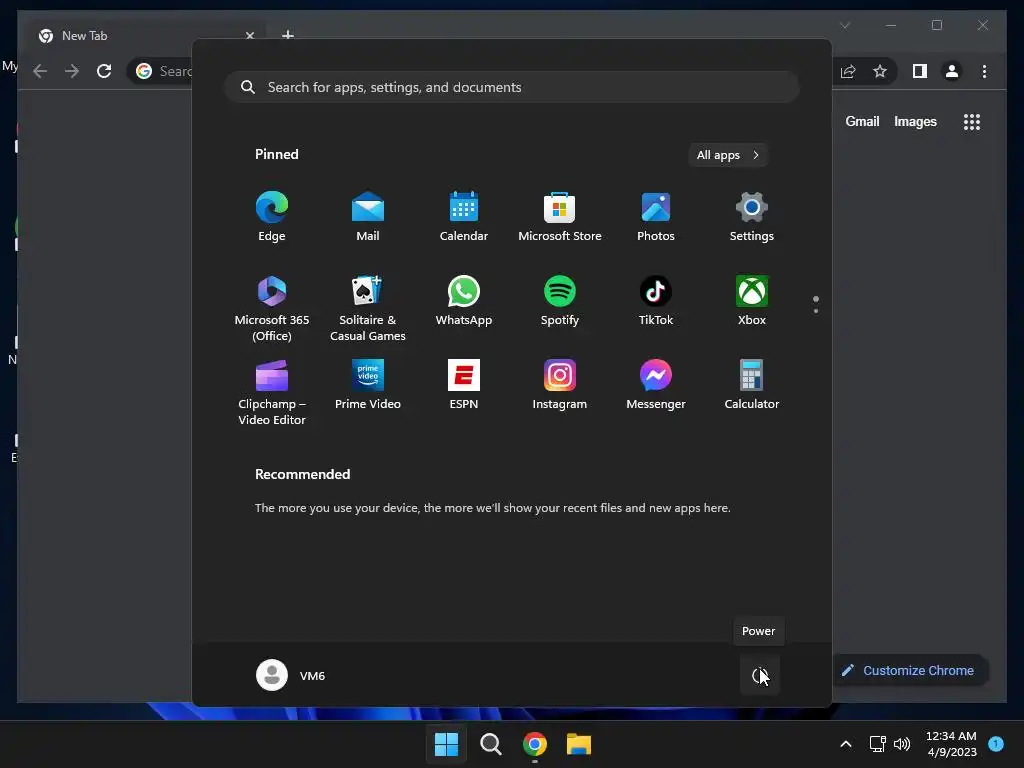The width and height of the screenshot is (1024, 768).
Task: Share this page from Chrome toolbar
Action: tap(848, 71)
